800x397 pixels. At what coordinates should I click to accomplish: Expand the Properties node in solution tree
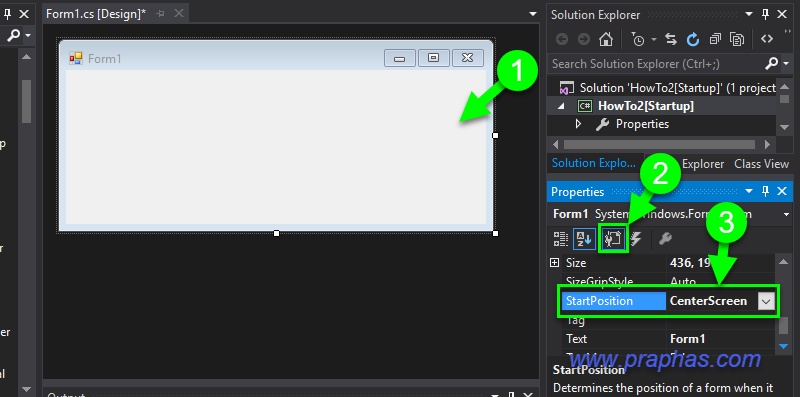(578, 124)
